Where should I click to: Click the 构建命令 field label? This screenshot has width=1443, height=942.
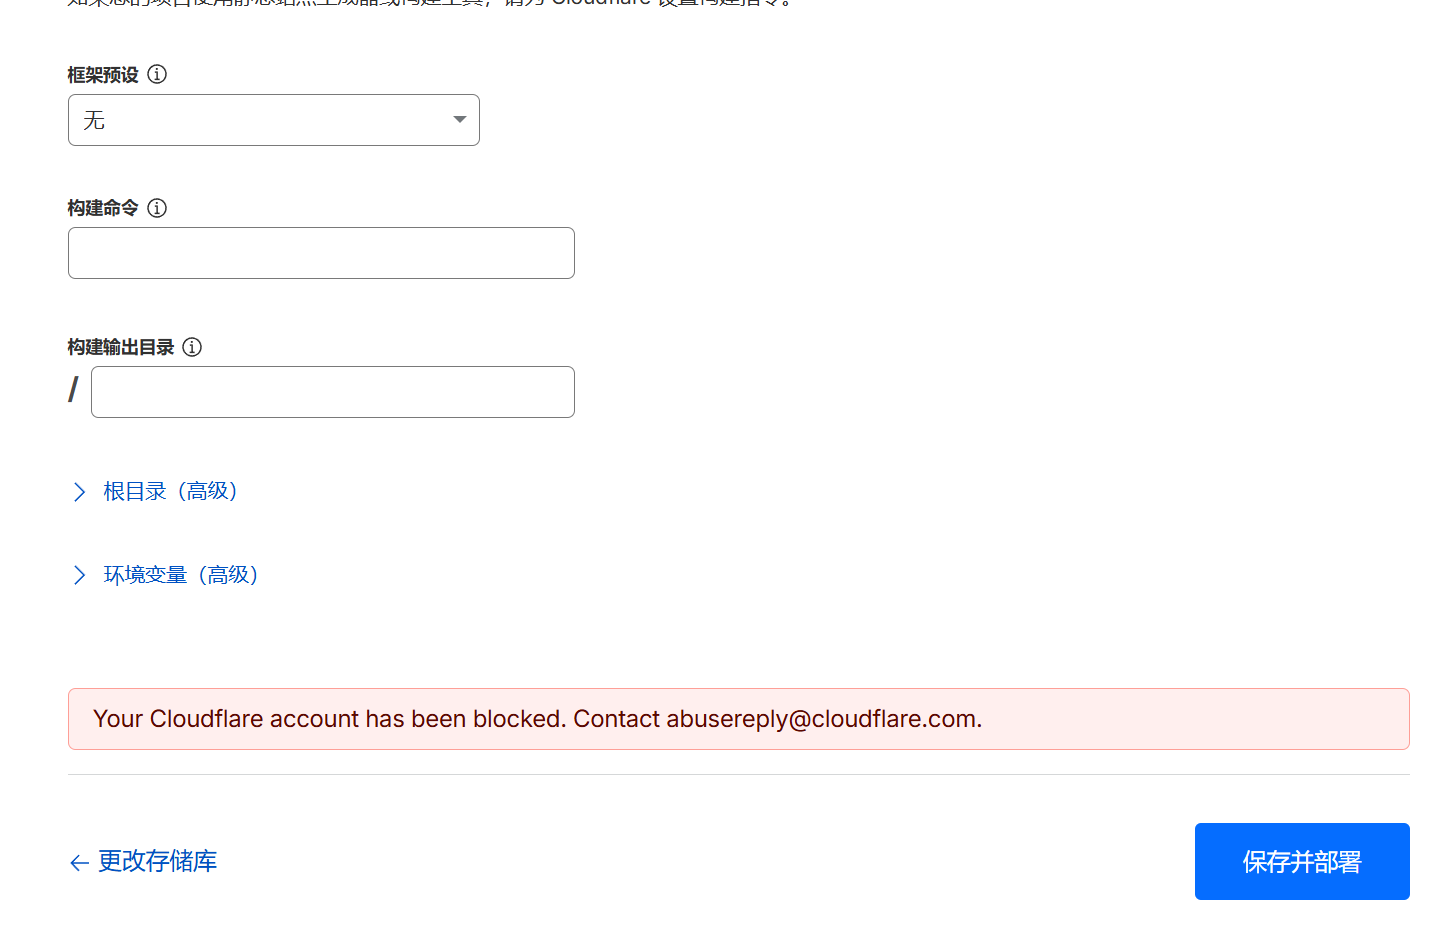pos(103,208)
